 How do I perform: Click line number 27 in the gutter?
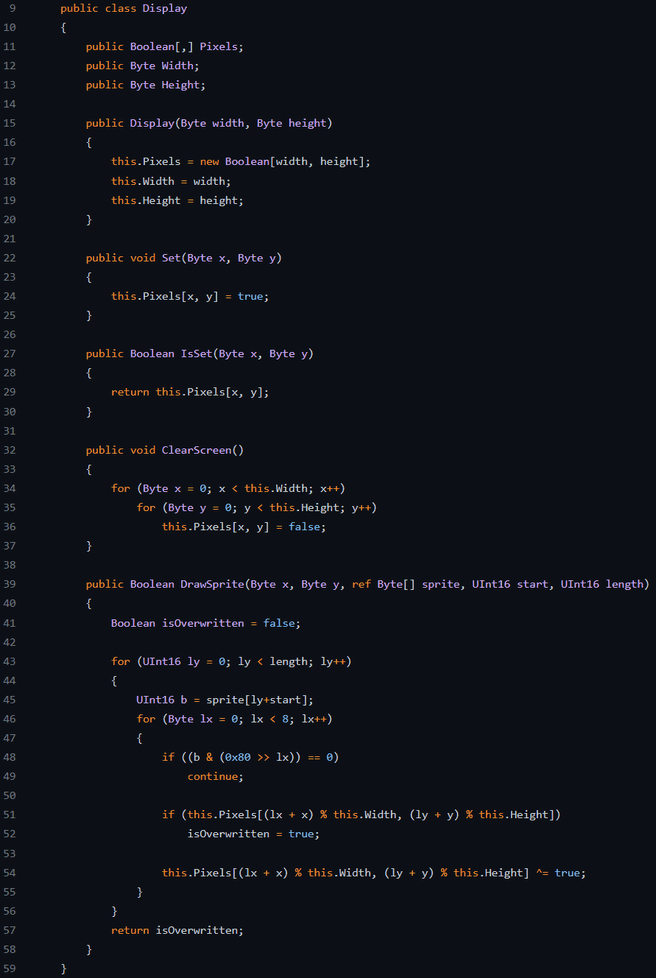[x=9, y=354]
